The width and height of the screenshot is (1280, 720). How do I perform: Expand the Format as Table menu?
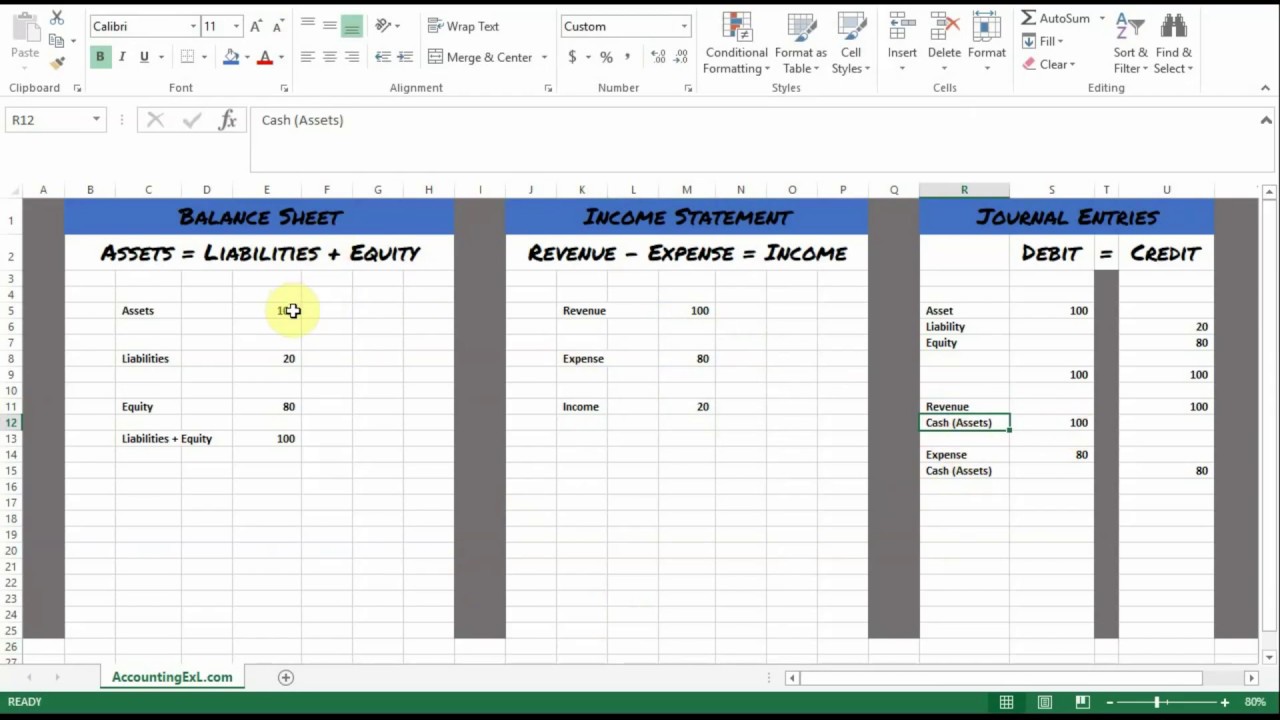[800, 43]
